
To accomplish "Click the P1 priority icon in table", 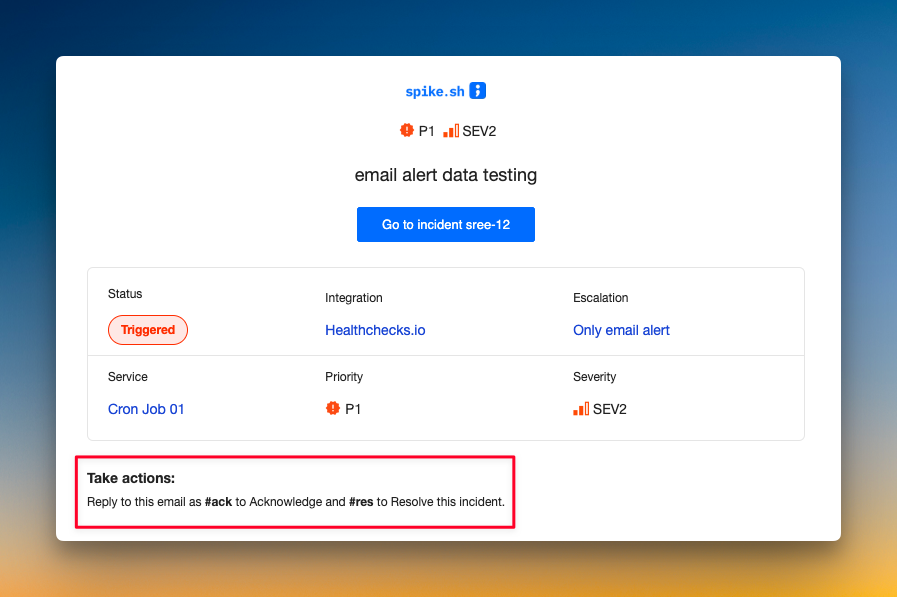I will click(332, 408).
